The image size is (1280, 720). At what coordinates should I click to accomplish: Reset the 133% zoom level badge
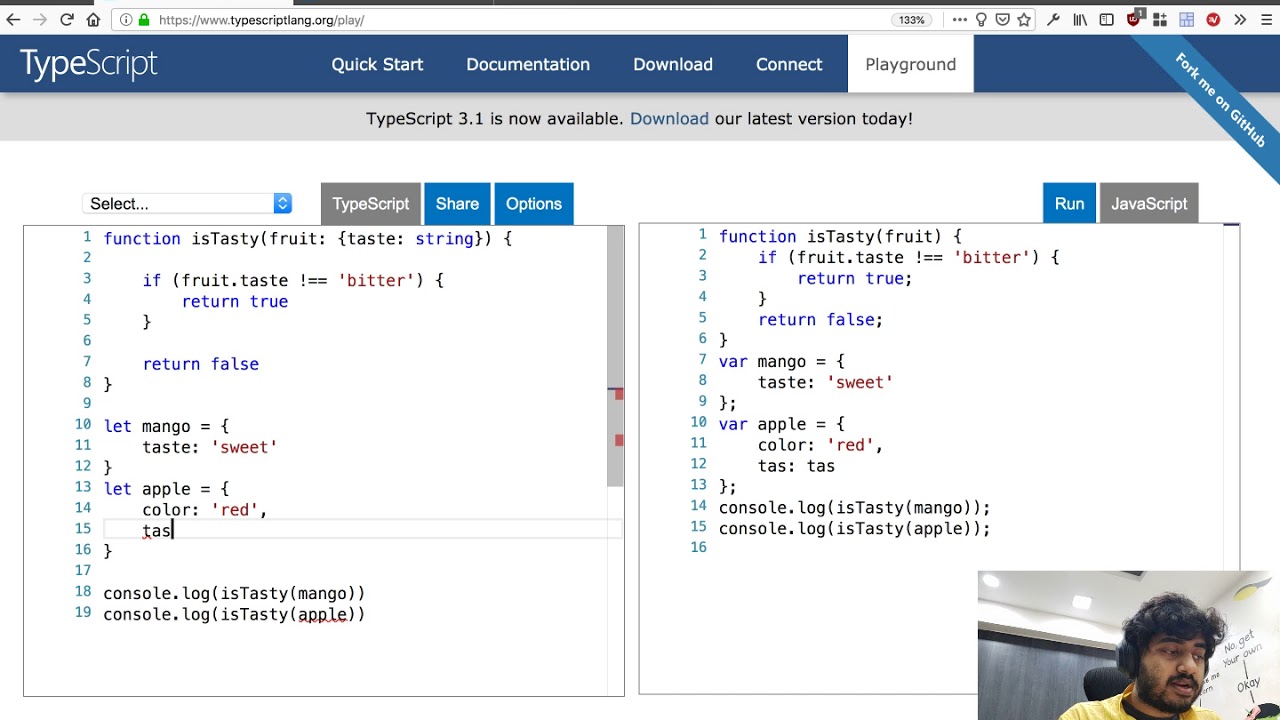(x=912, y=20)
